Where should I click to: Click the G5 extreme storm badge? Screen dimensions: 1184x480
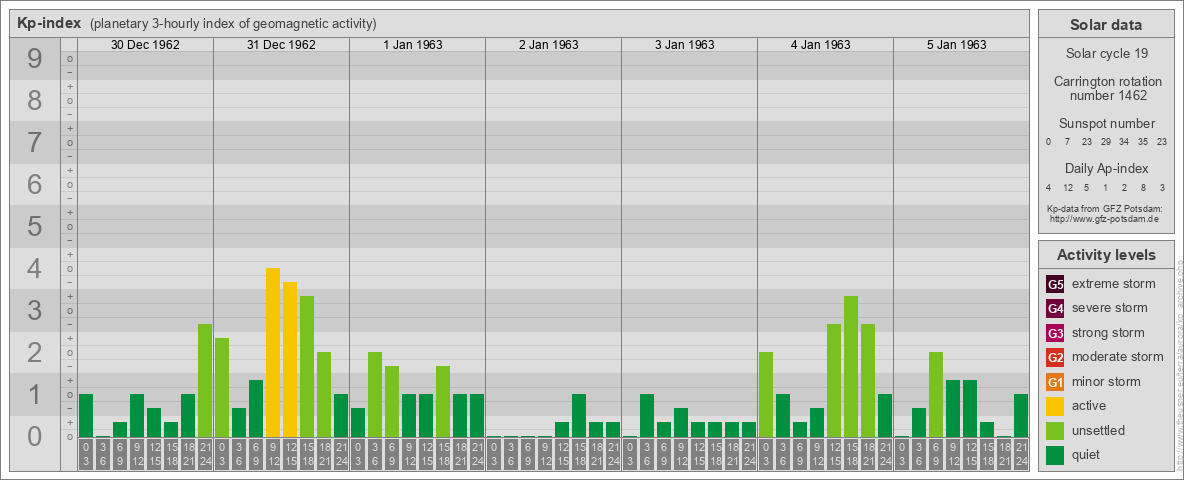pos(1055,284)
